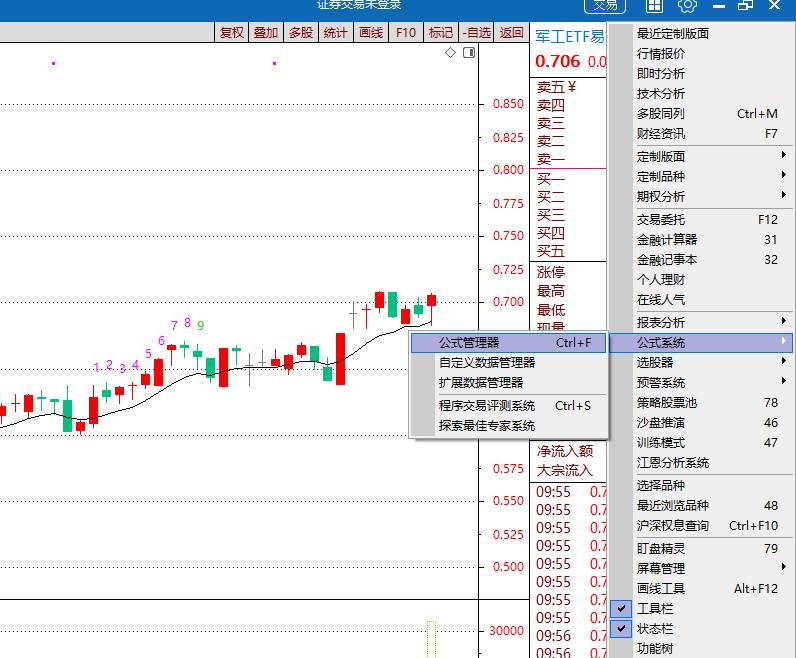Click the 0.700 price axis label

coord(508,302)
